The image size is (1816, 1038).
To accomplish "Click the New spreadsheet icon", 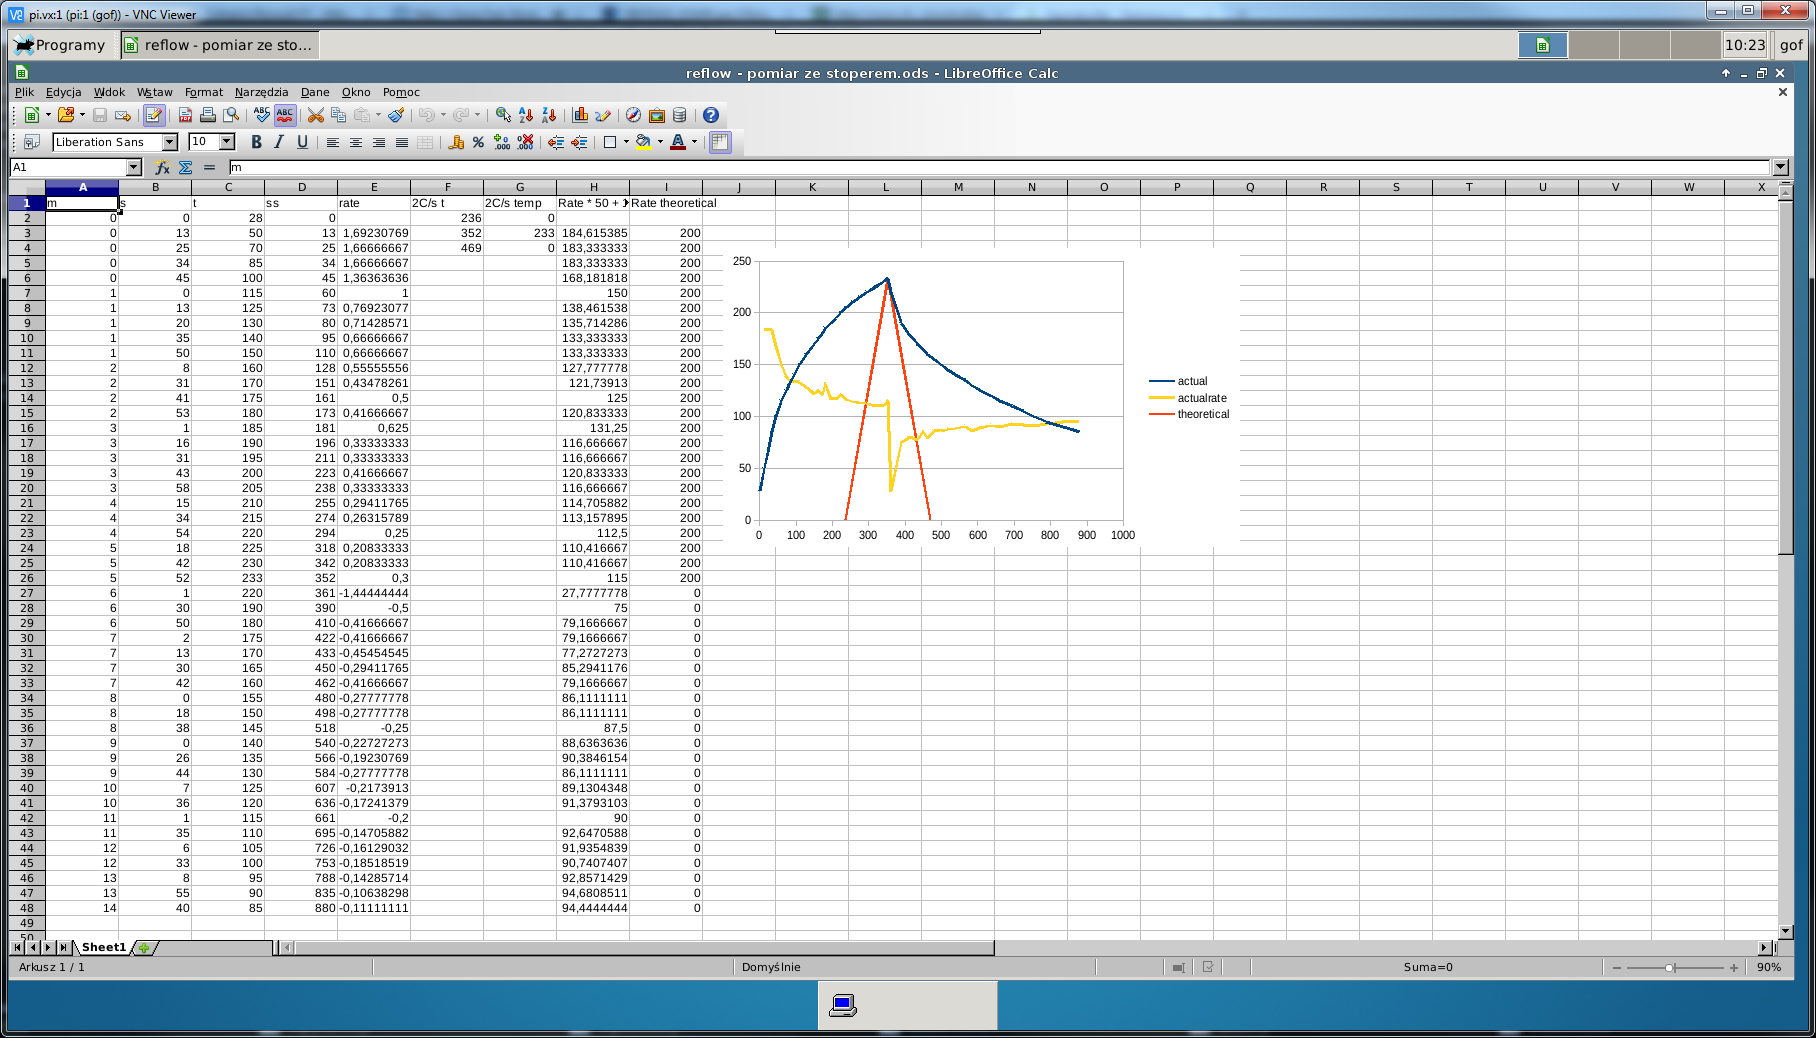I will click(x=31, y=115).
